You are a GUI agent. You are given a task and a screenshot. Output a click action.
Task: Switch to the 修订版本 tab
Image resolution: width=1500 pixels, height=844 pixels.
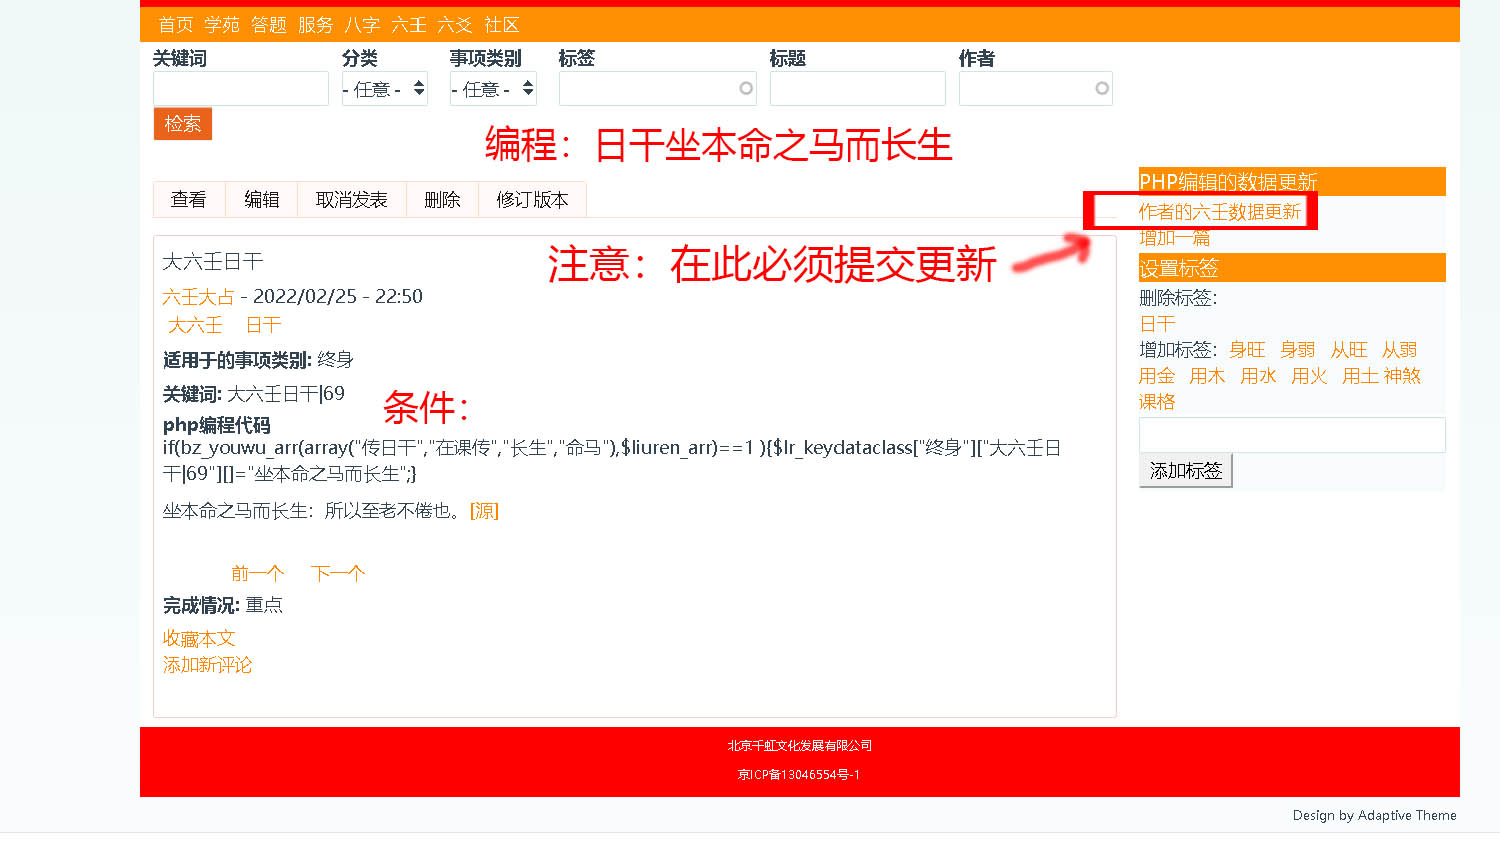point(532,200)
